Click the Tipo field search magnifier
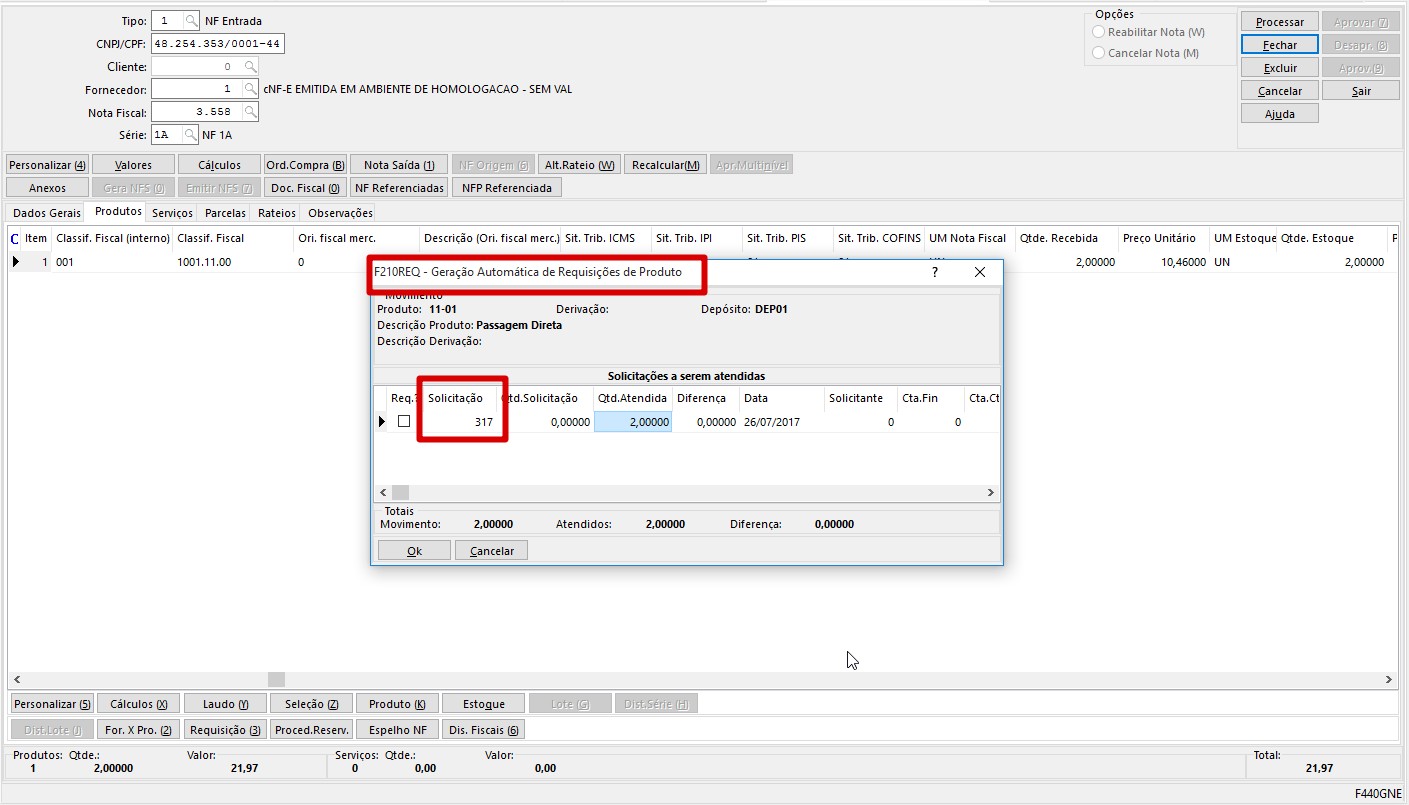This screenshot has height=805, width=1409. [191, 21]
